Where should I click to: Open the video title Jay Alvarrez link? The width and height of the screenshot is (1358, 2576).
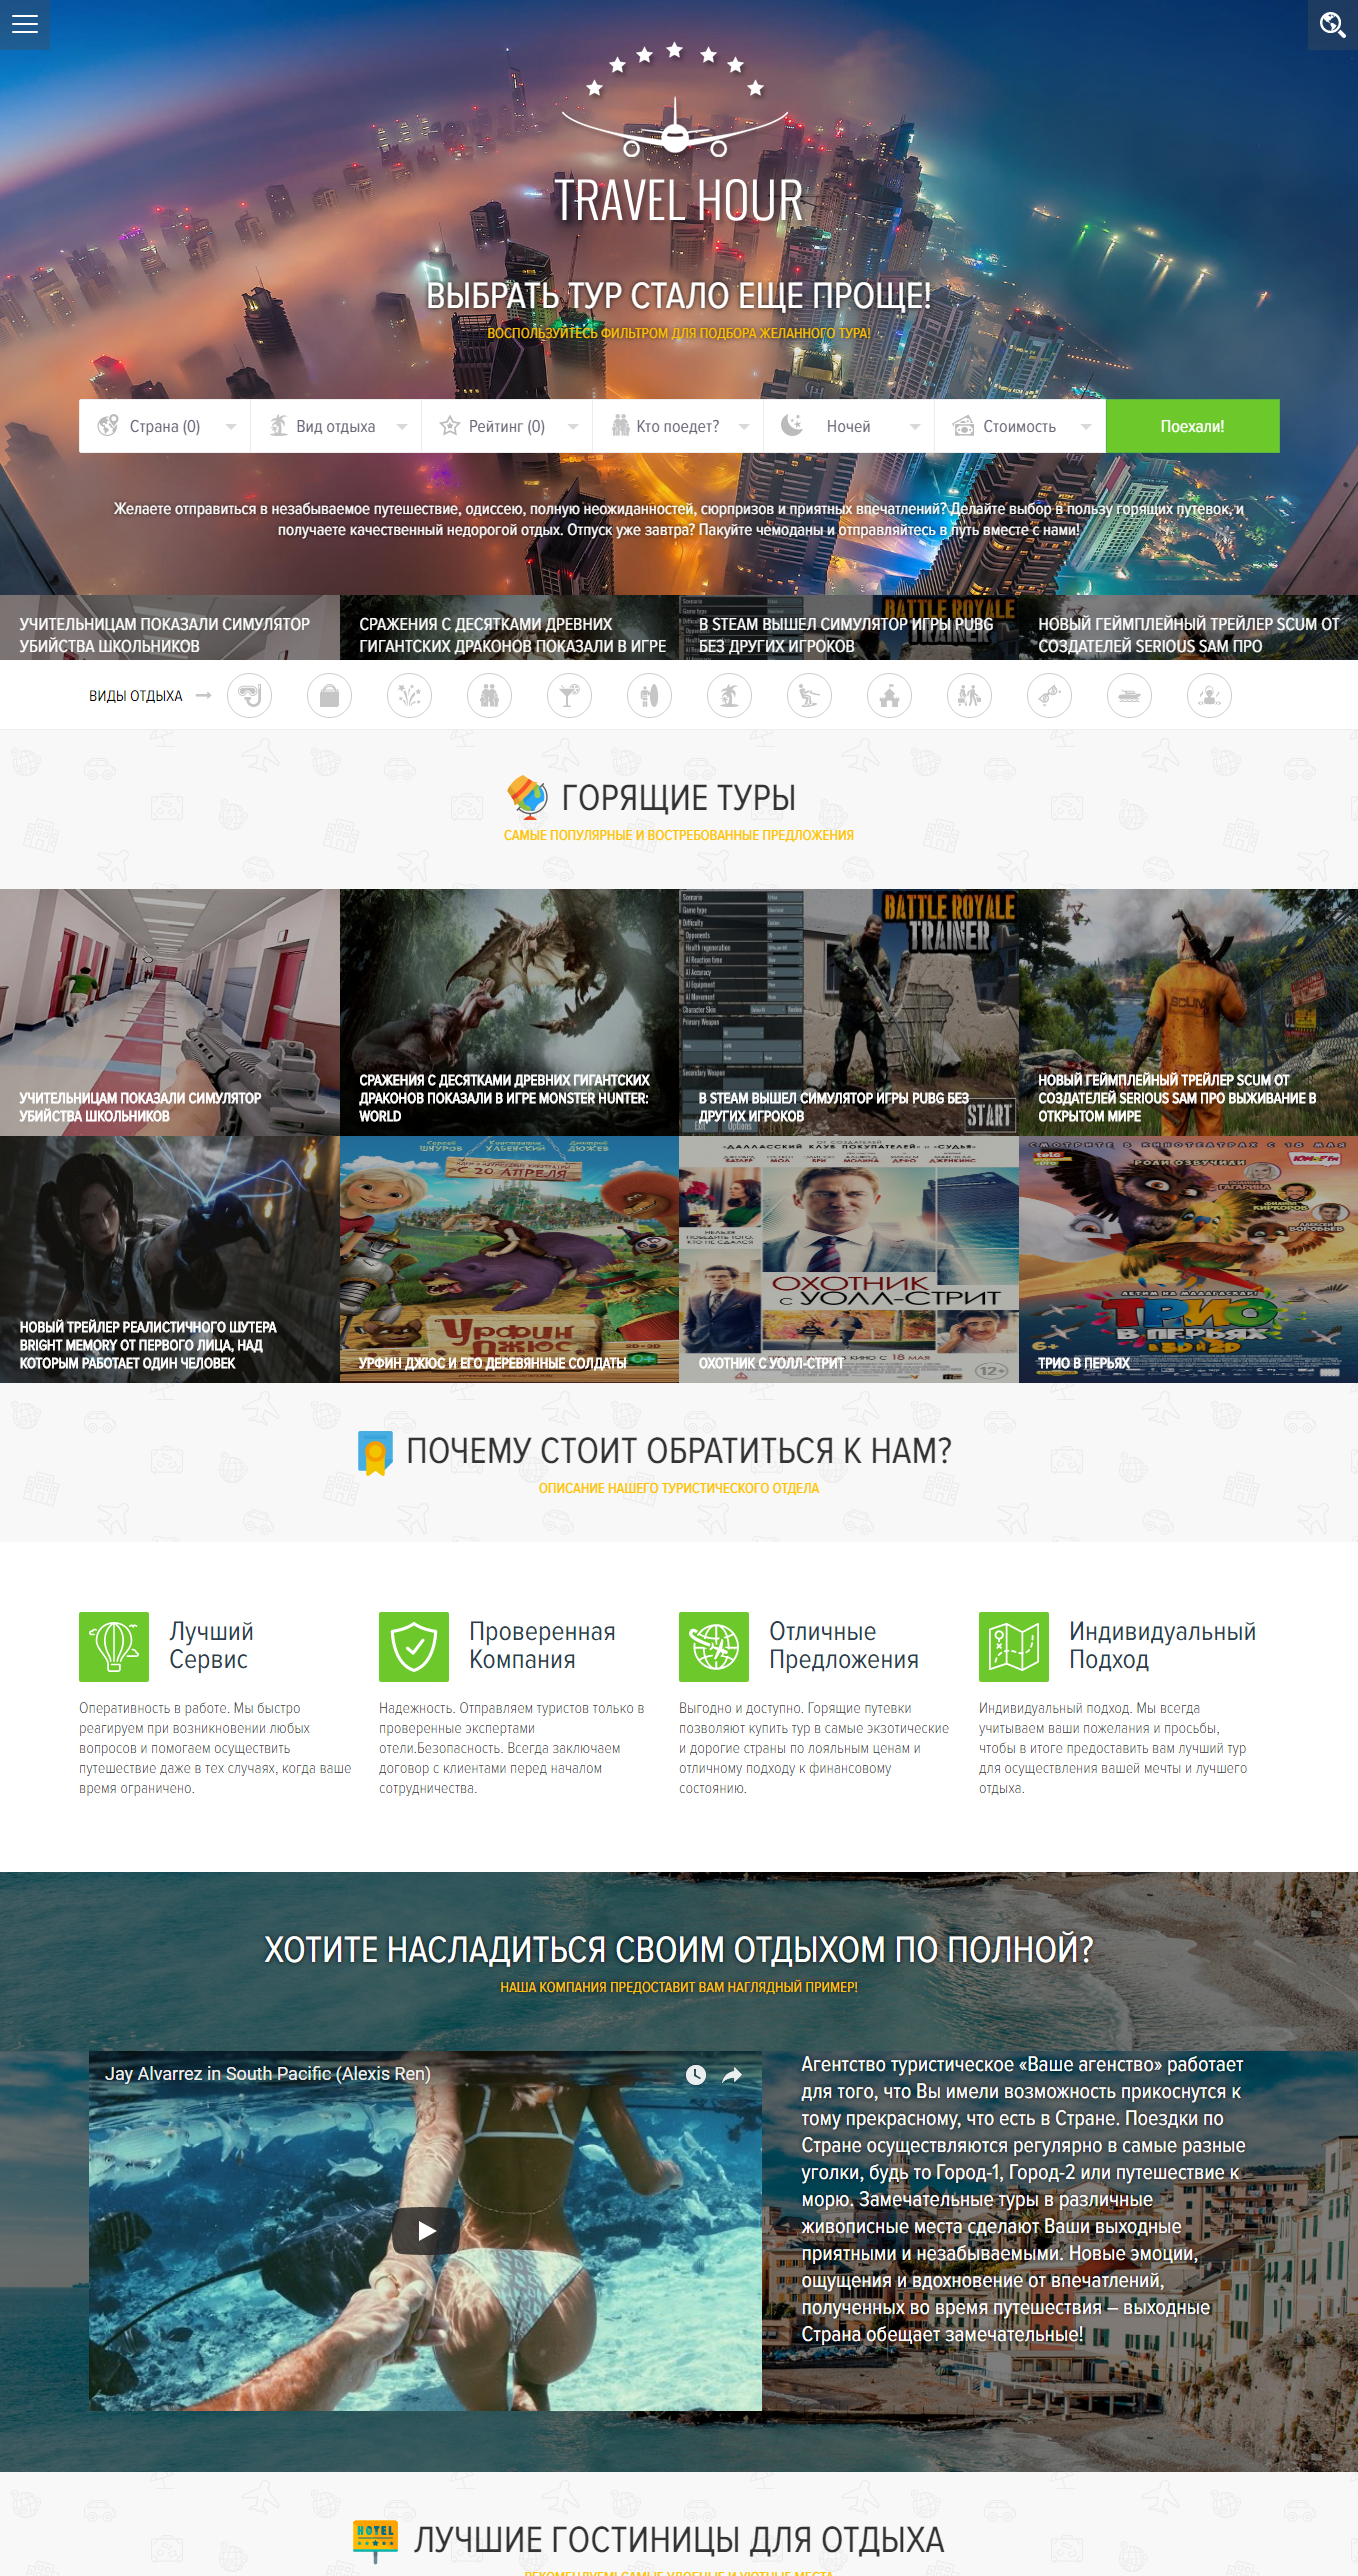click(268, 2074)
